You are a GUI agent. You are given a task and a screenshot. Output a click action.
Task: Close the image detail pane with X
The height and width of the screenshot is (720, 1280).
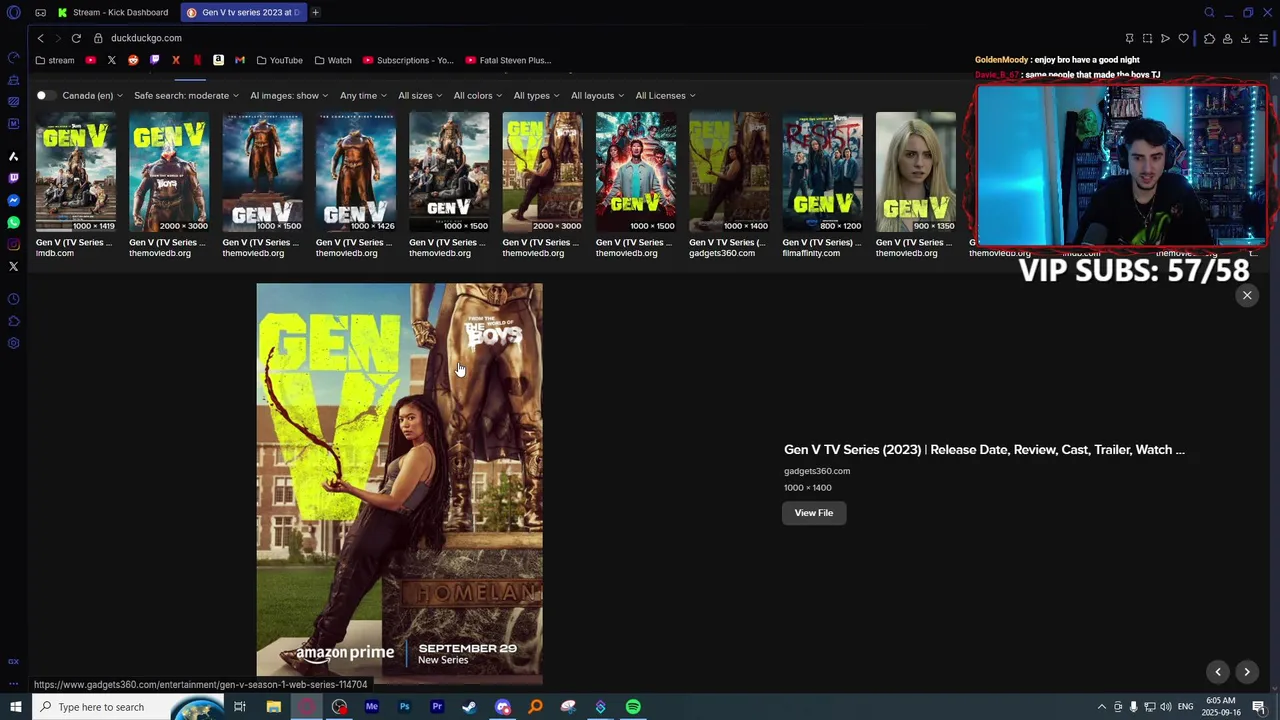click(x=1247, y=295)
